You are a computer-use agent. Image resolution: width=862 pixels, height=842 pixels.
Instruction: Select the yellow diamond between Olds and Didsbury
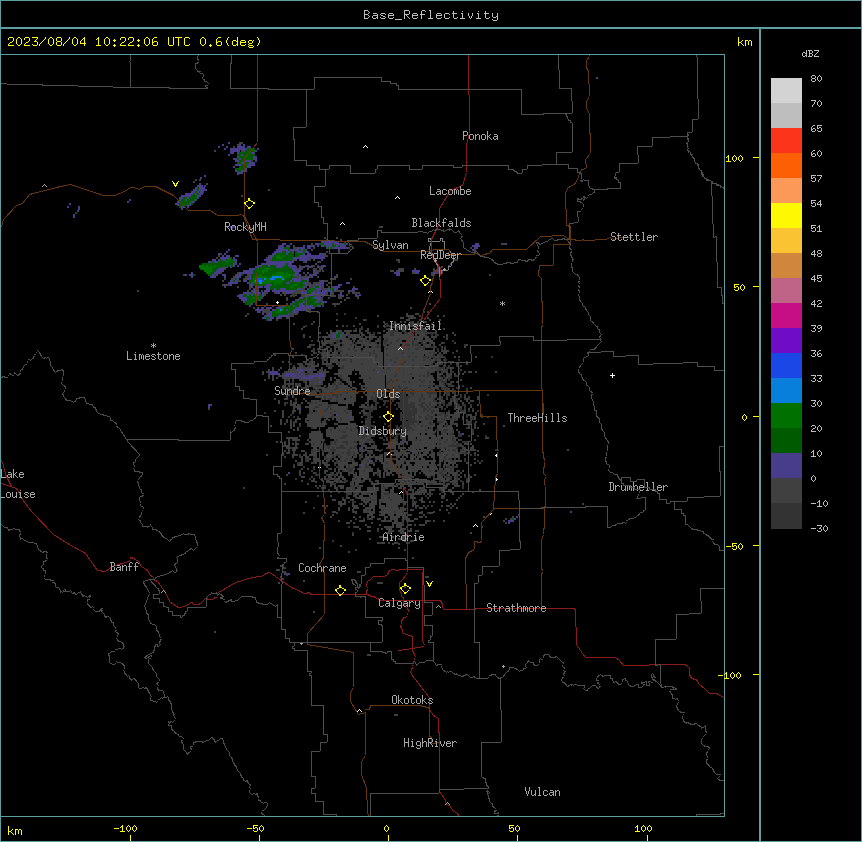pyautogui.click(x=388, y=417)
